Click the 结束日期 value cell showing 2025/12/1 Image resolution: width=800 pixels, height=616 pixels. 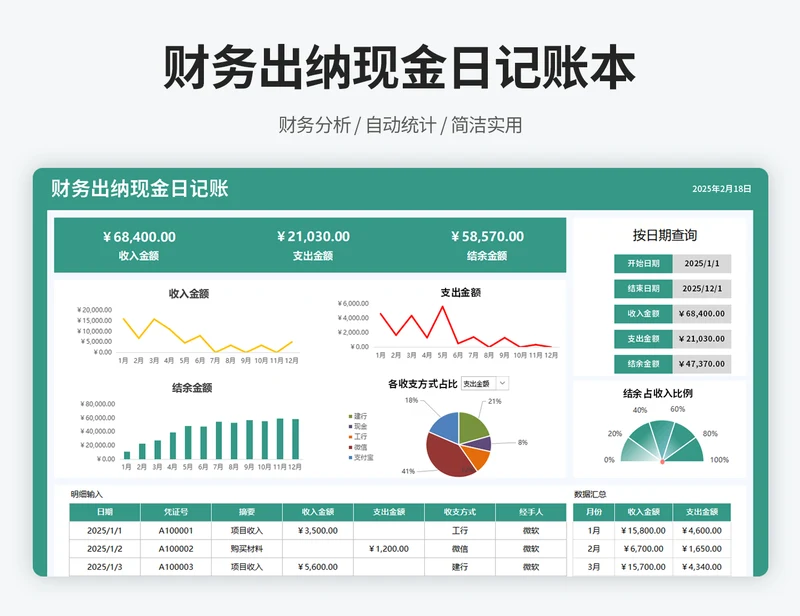[x=702, y=289]
